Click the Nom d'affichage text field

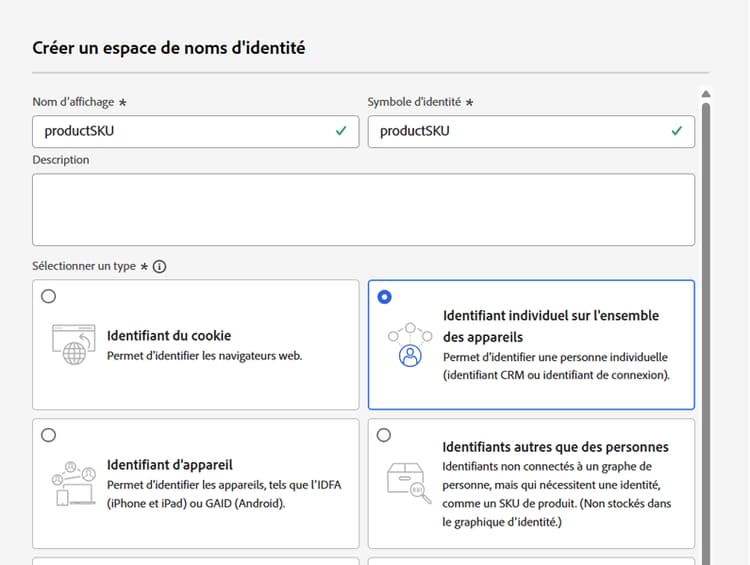(x=180, y=131)
